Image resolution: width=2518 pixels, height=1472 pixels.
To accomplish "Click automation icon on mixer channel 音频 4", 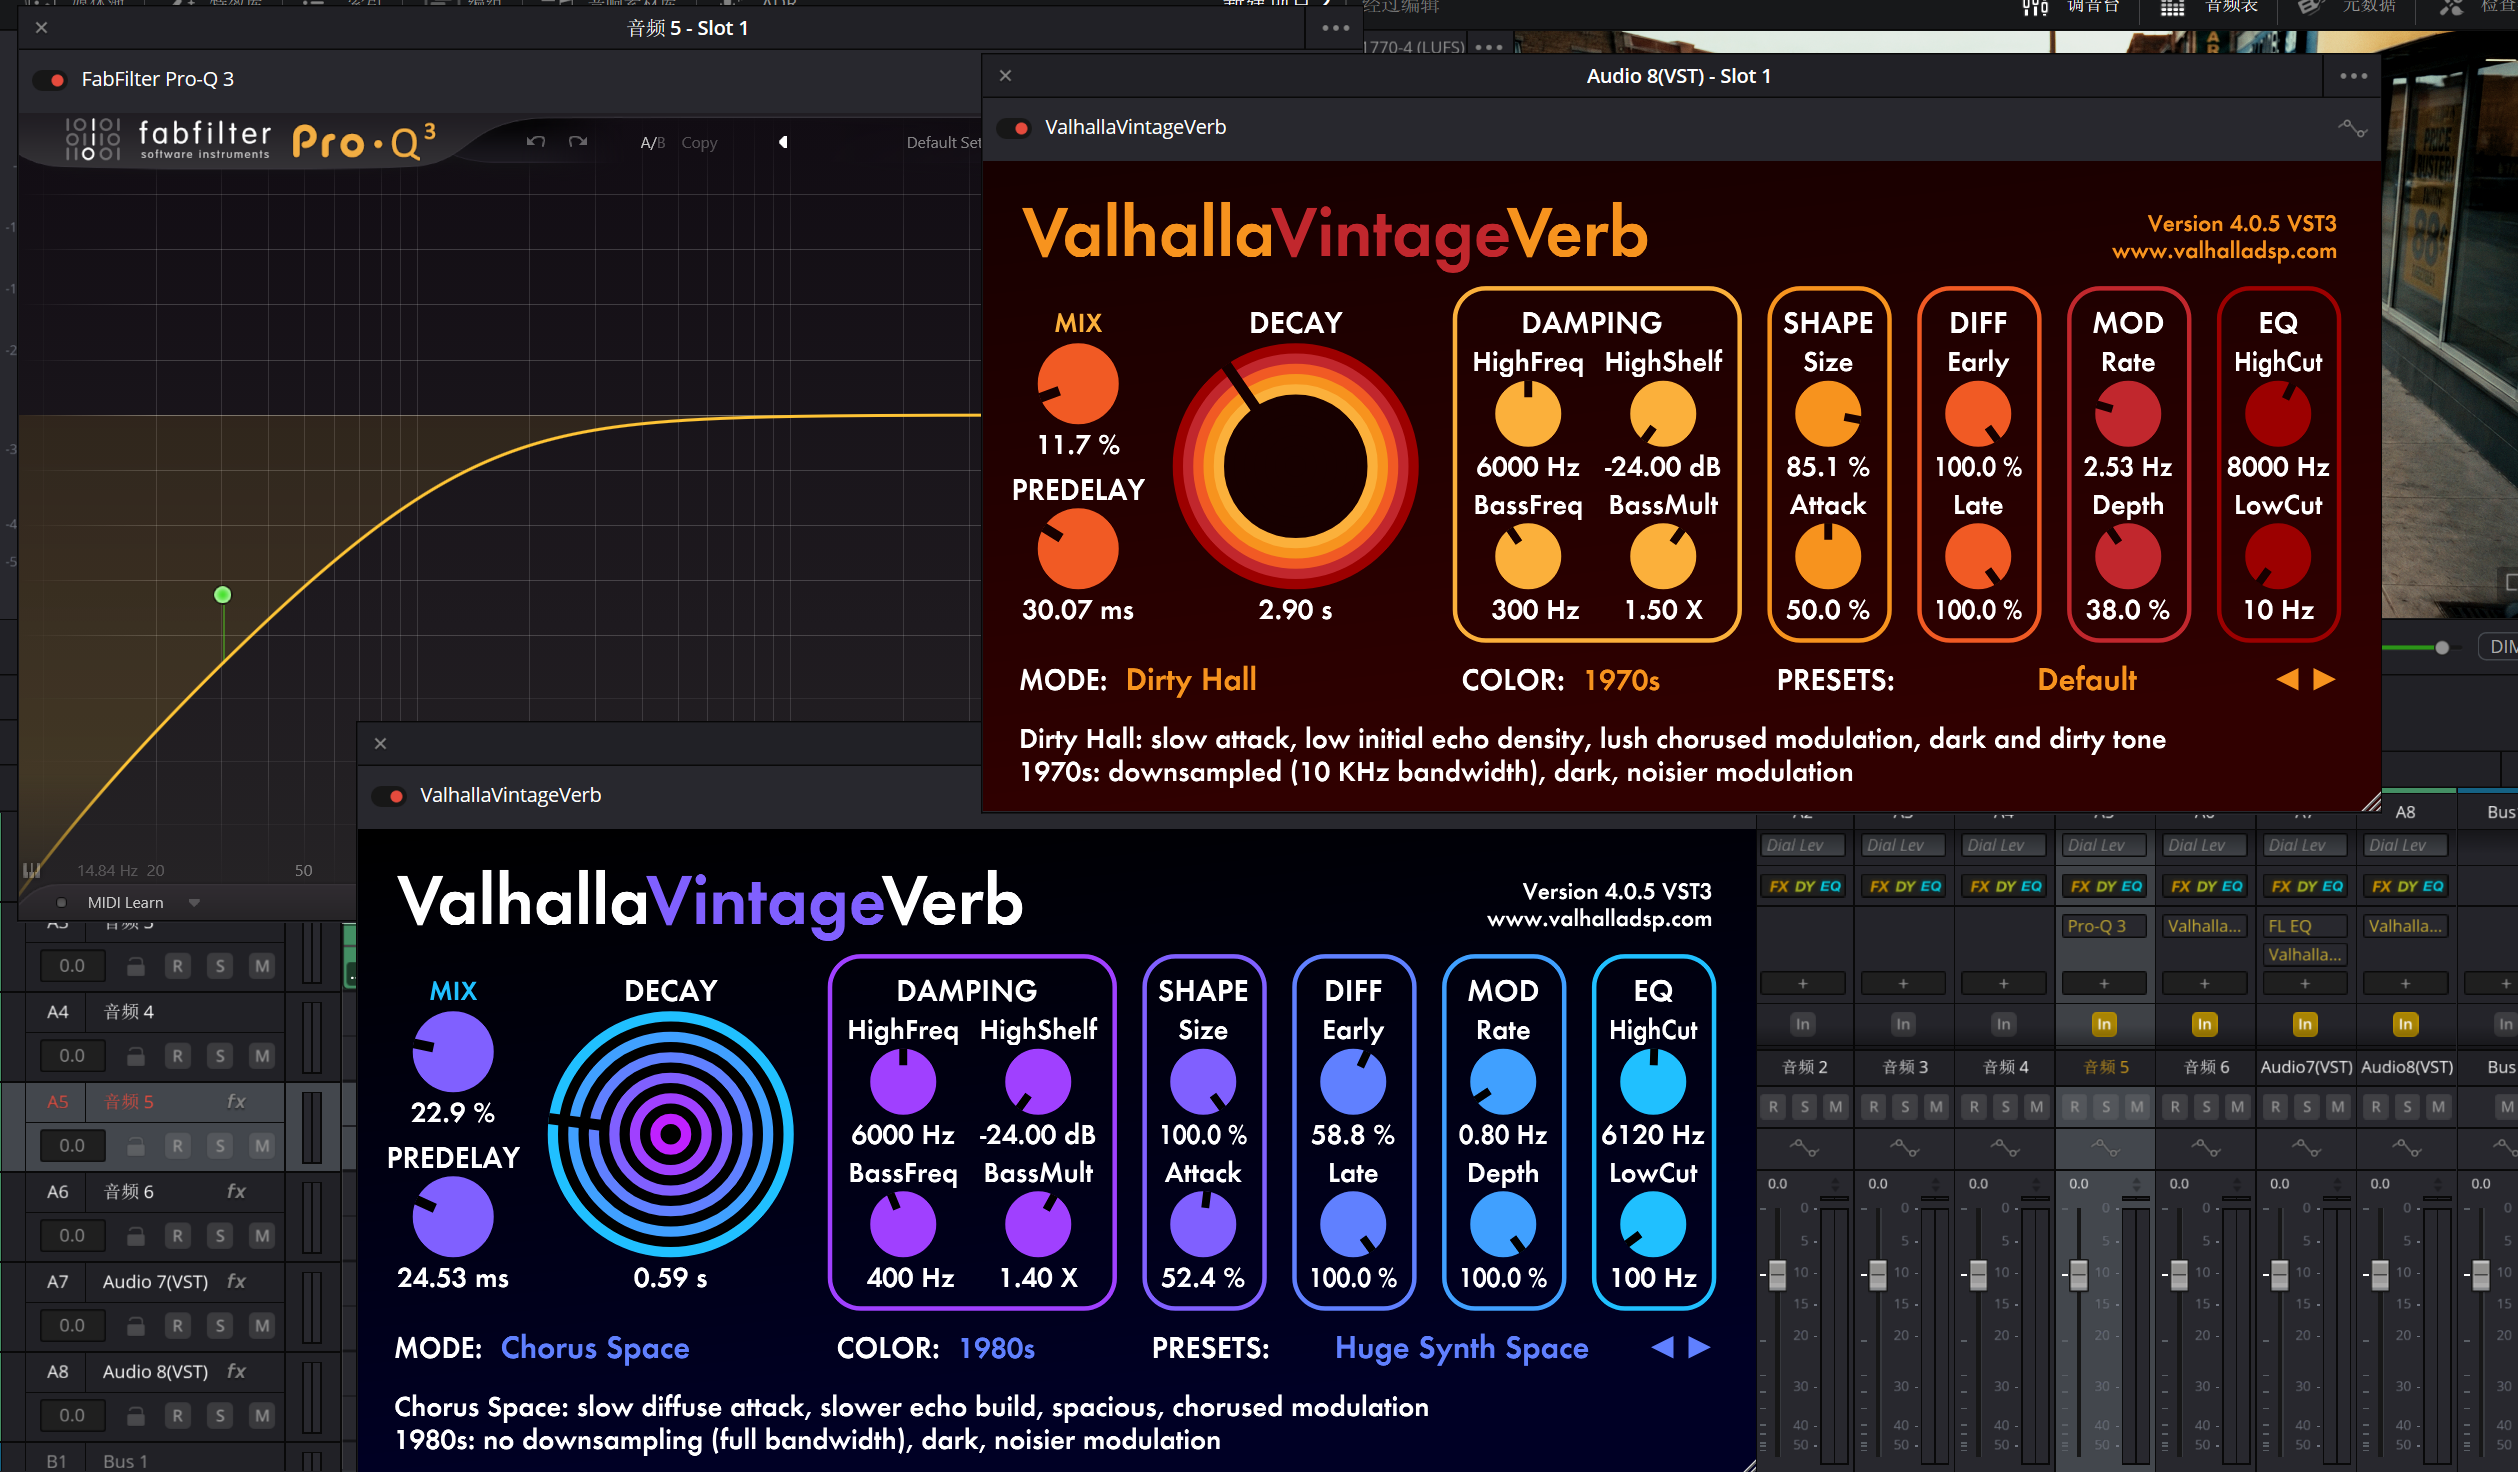I will [x=2004, y=1148].
